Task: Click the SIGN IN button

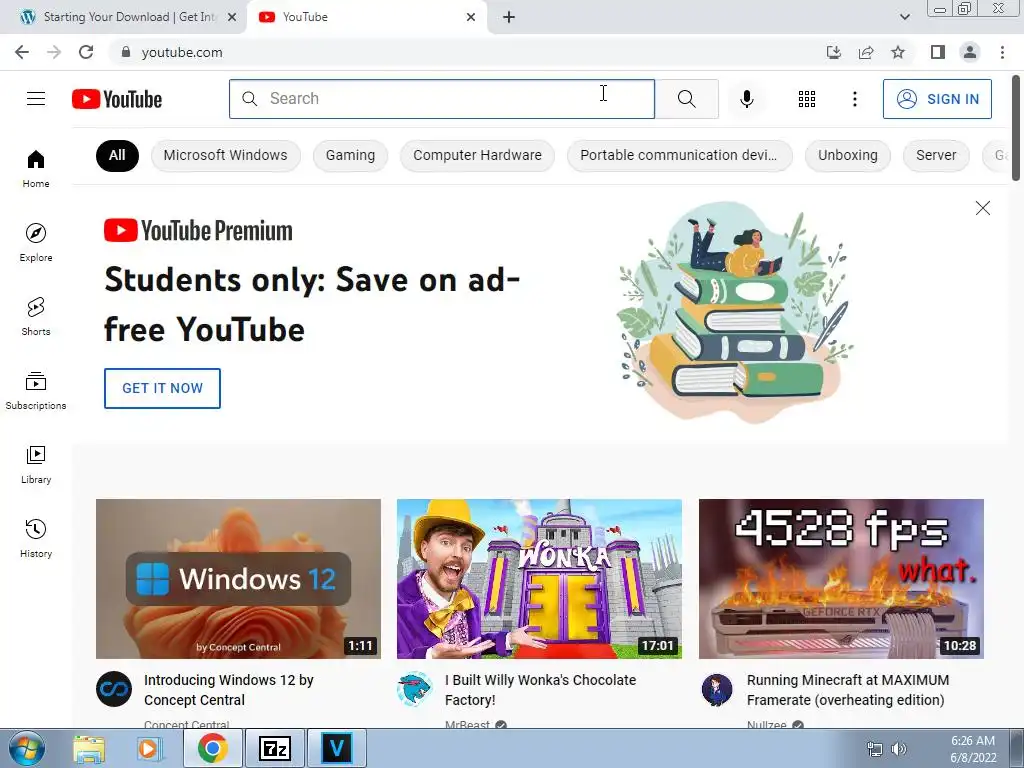Action: pos(937,99)
